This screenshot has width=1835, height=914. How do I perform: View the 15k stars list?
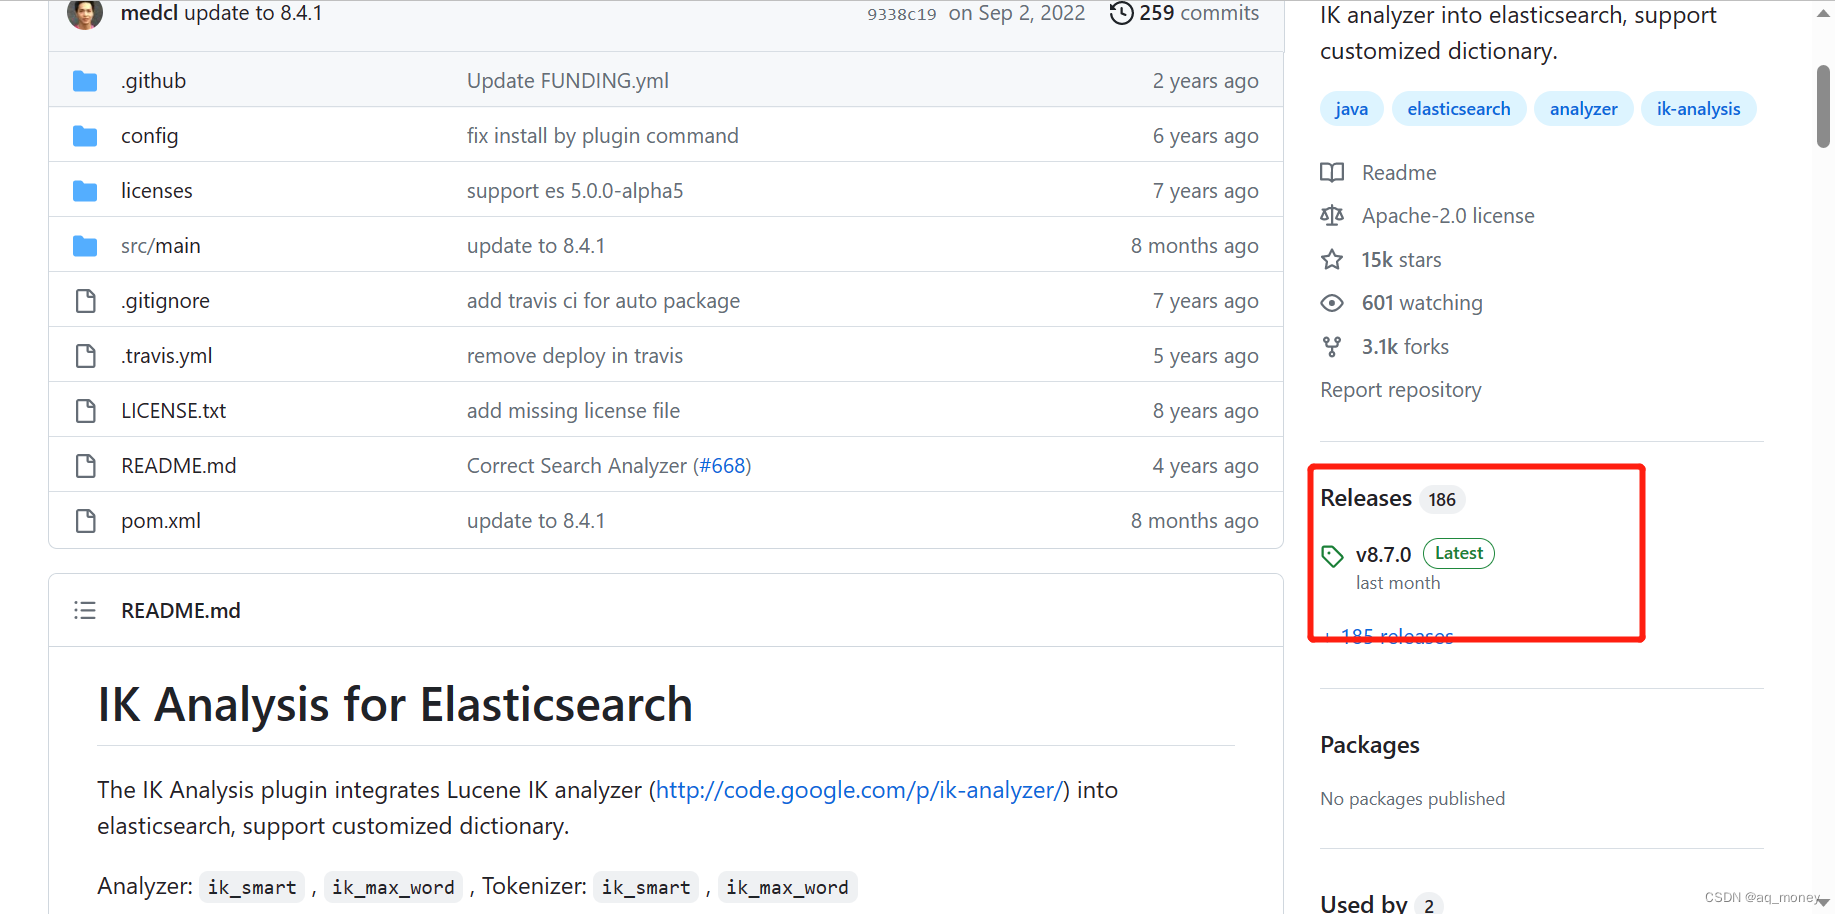pos(1401,260)
